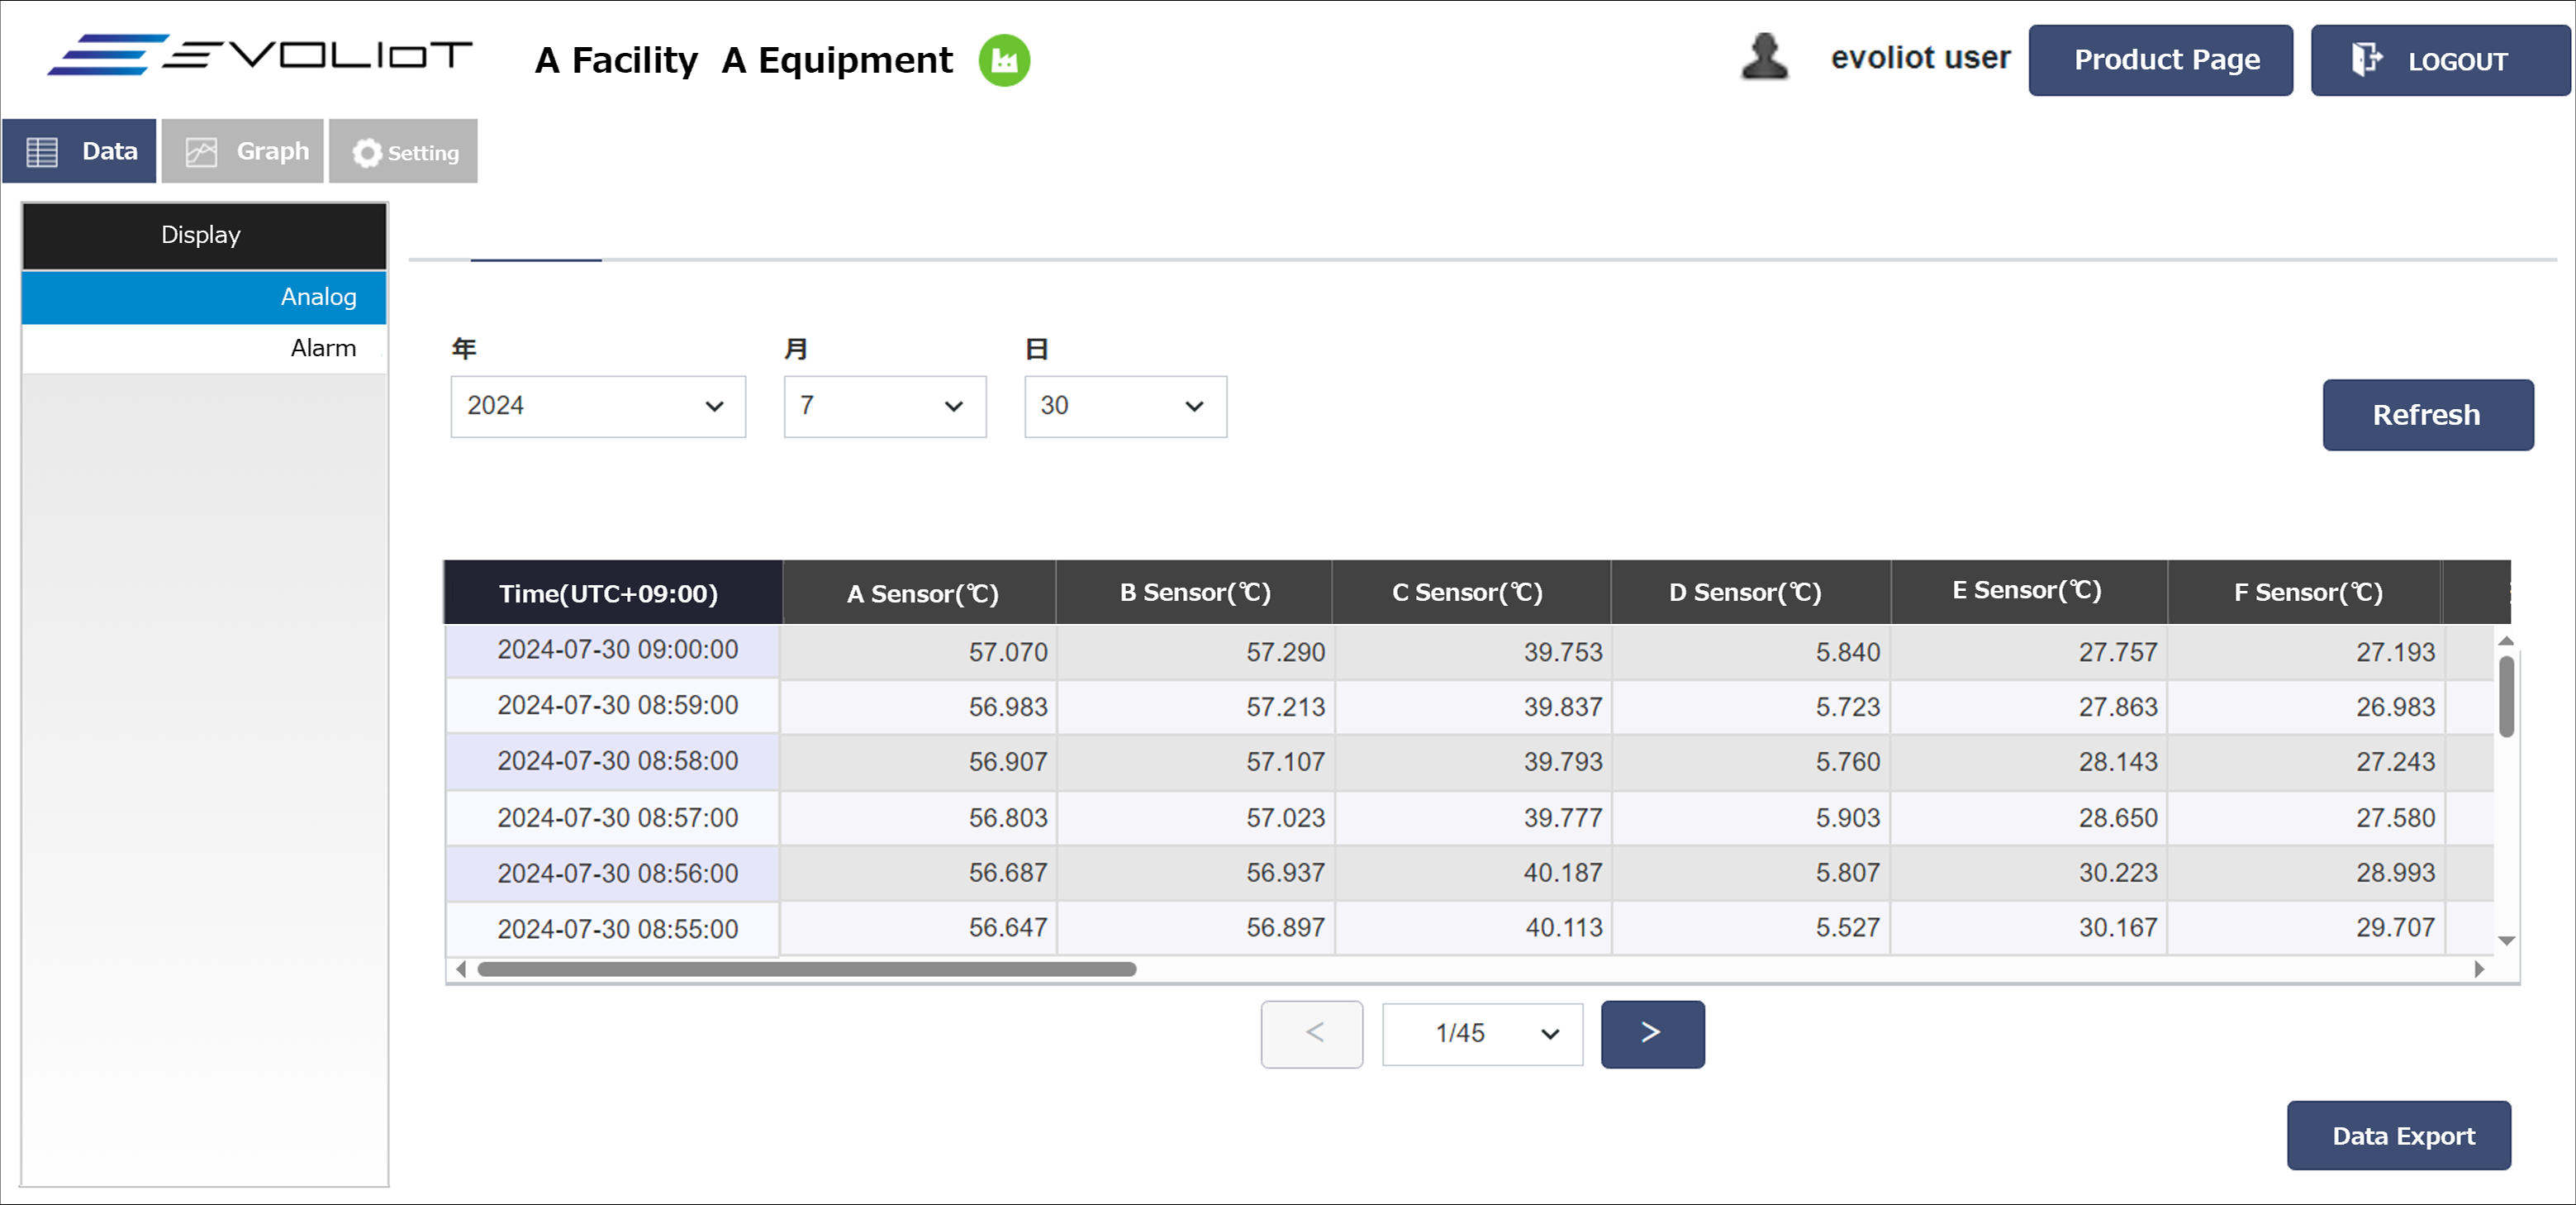Click the Data table icon

point(42,152)
